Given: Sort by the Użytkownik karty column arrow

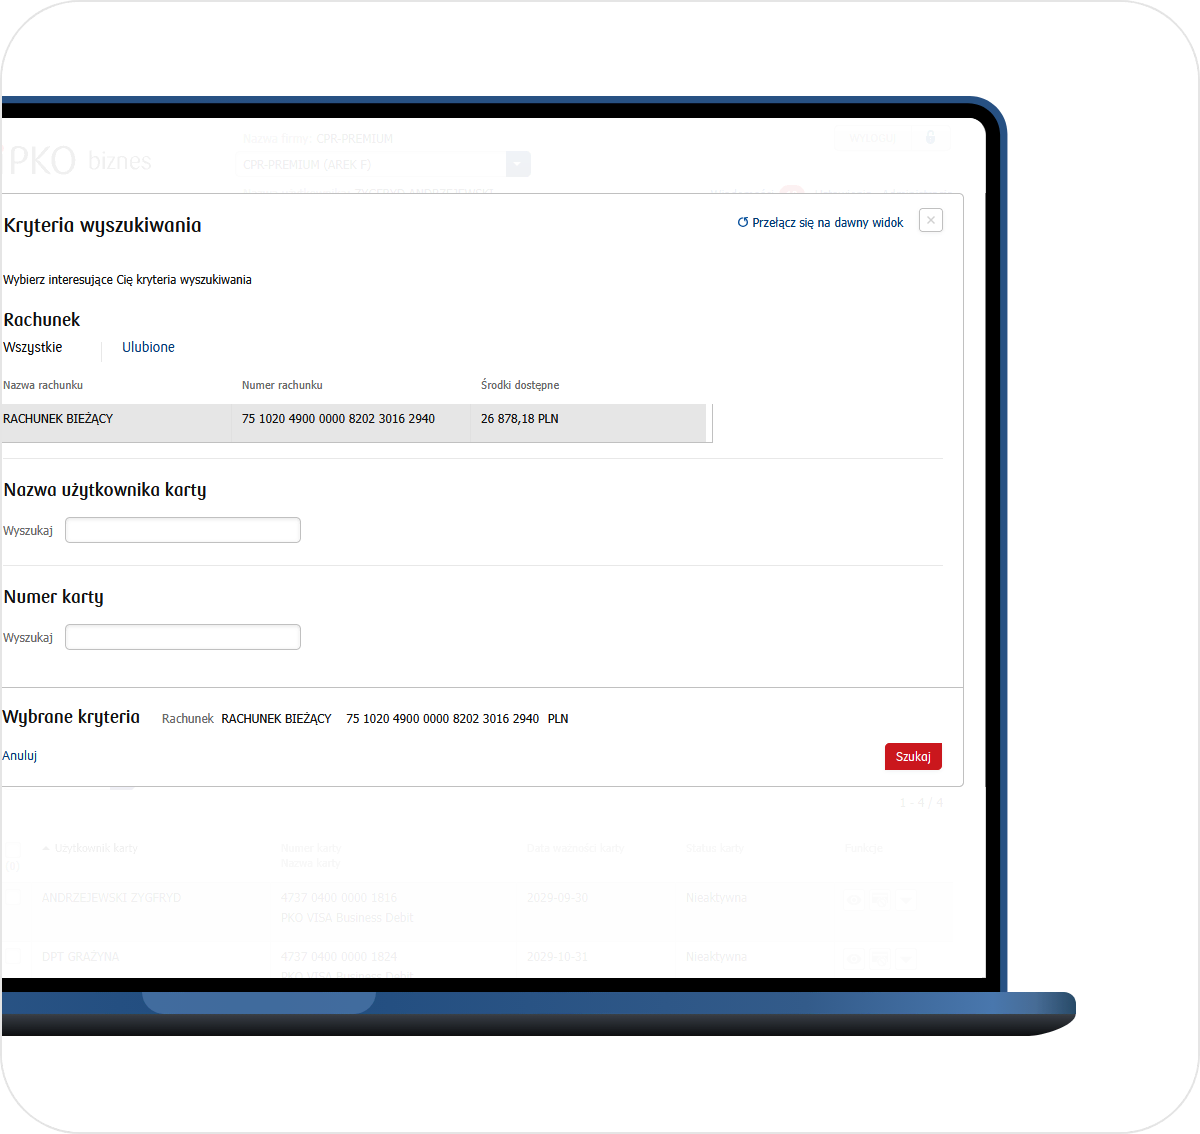Looking at the screenshot, I should point(46,849).
